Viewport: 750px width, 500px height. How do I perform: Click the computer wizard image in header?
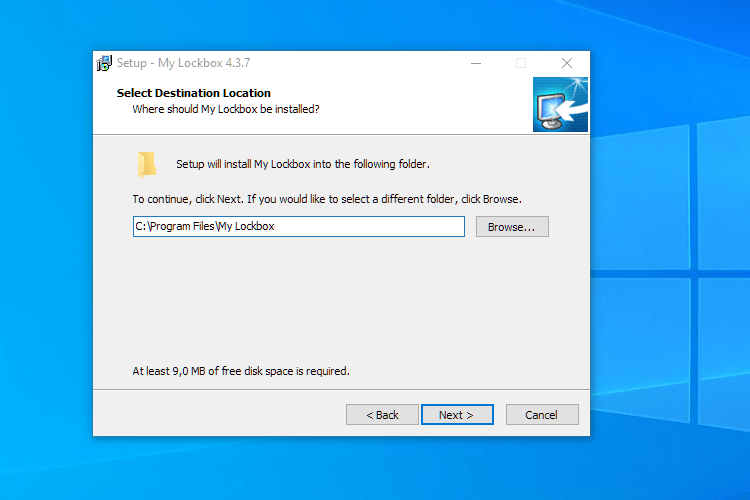(560, 104)
